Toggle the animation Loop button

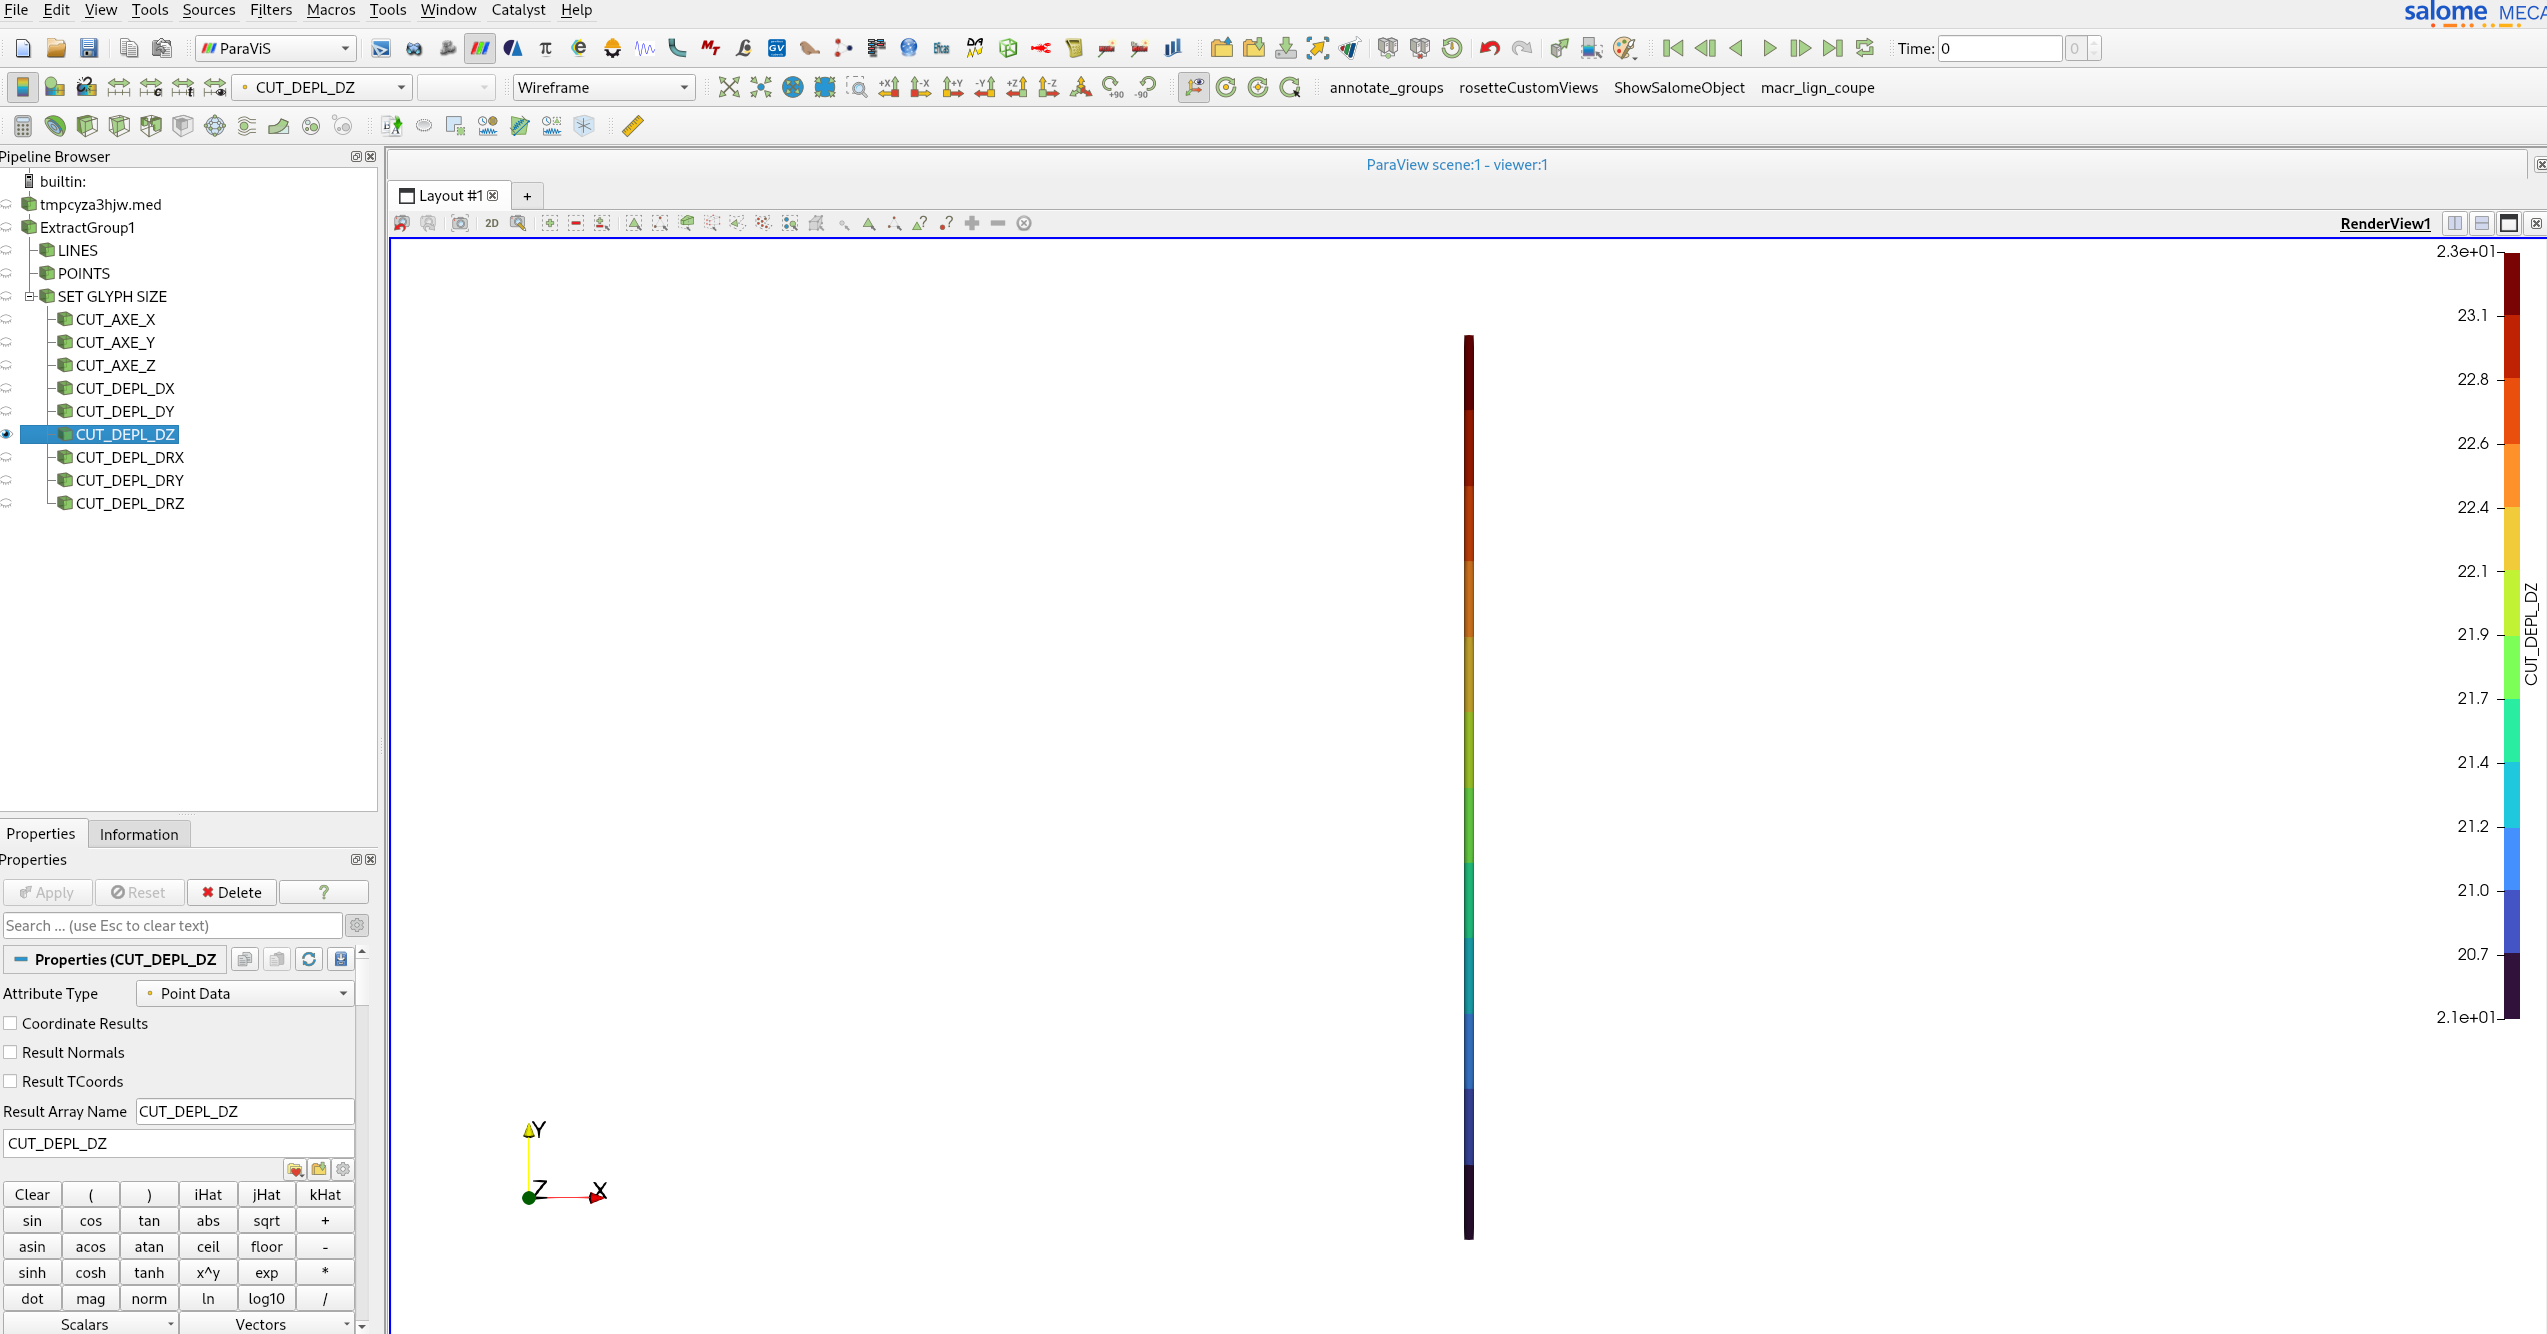click(1865, 48)
